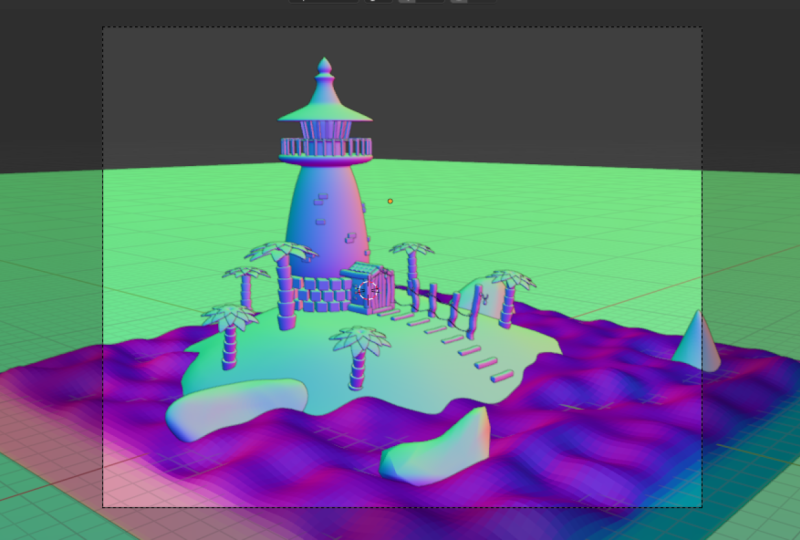
Task: Select the palm tree at the island's far right
Action: (x=509, y=298)
